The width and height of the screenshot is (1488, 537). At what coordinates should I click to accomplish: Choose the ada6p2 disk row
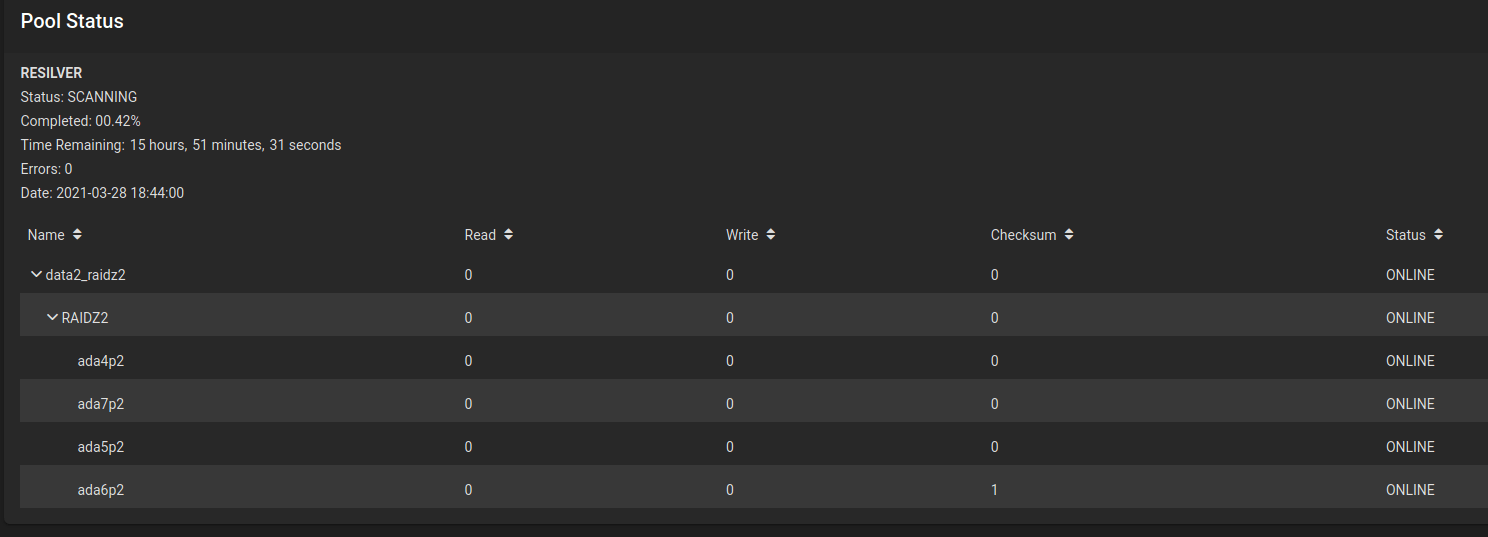(101, 490)
